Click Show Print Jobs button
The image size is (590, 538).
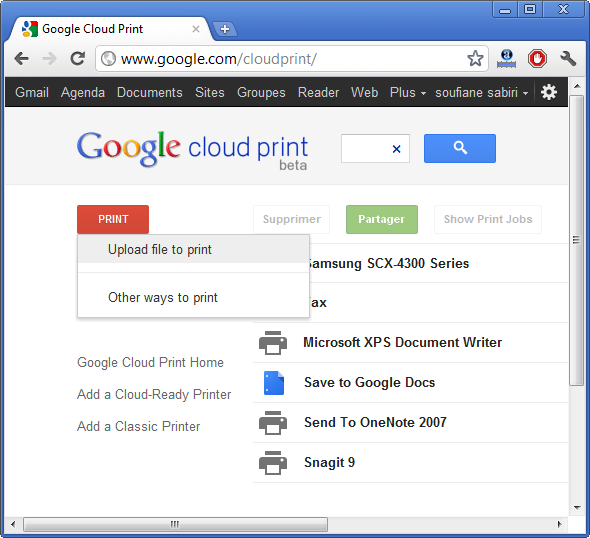click(488, 219)
